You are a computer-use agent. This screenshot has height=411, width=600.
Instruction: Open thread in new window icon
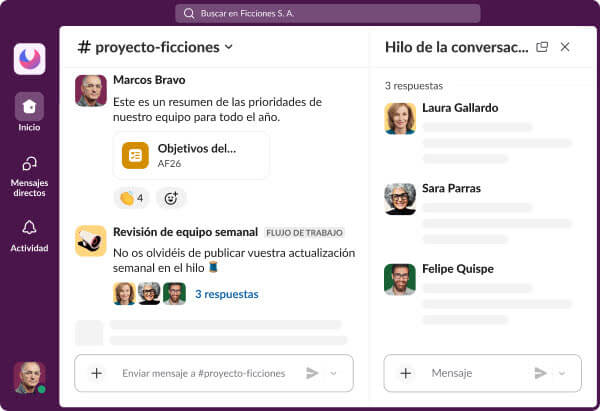point(542,47)
